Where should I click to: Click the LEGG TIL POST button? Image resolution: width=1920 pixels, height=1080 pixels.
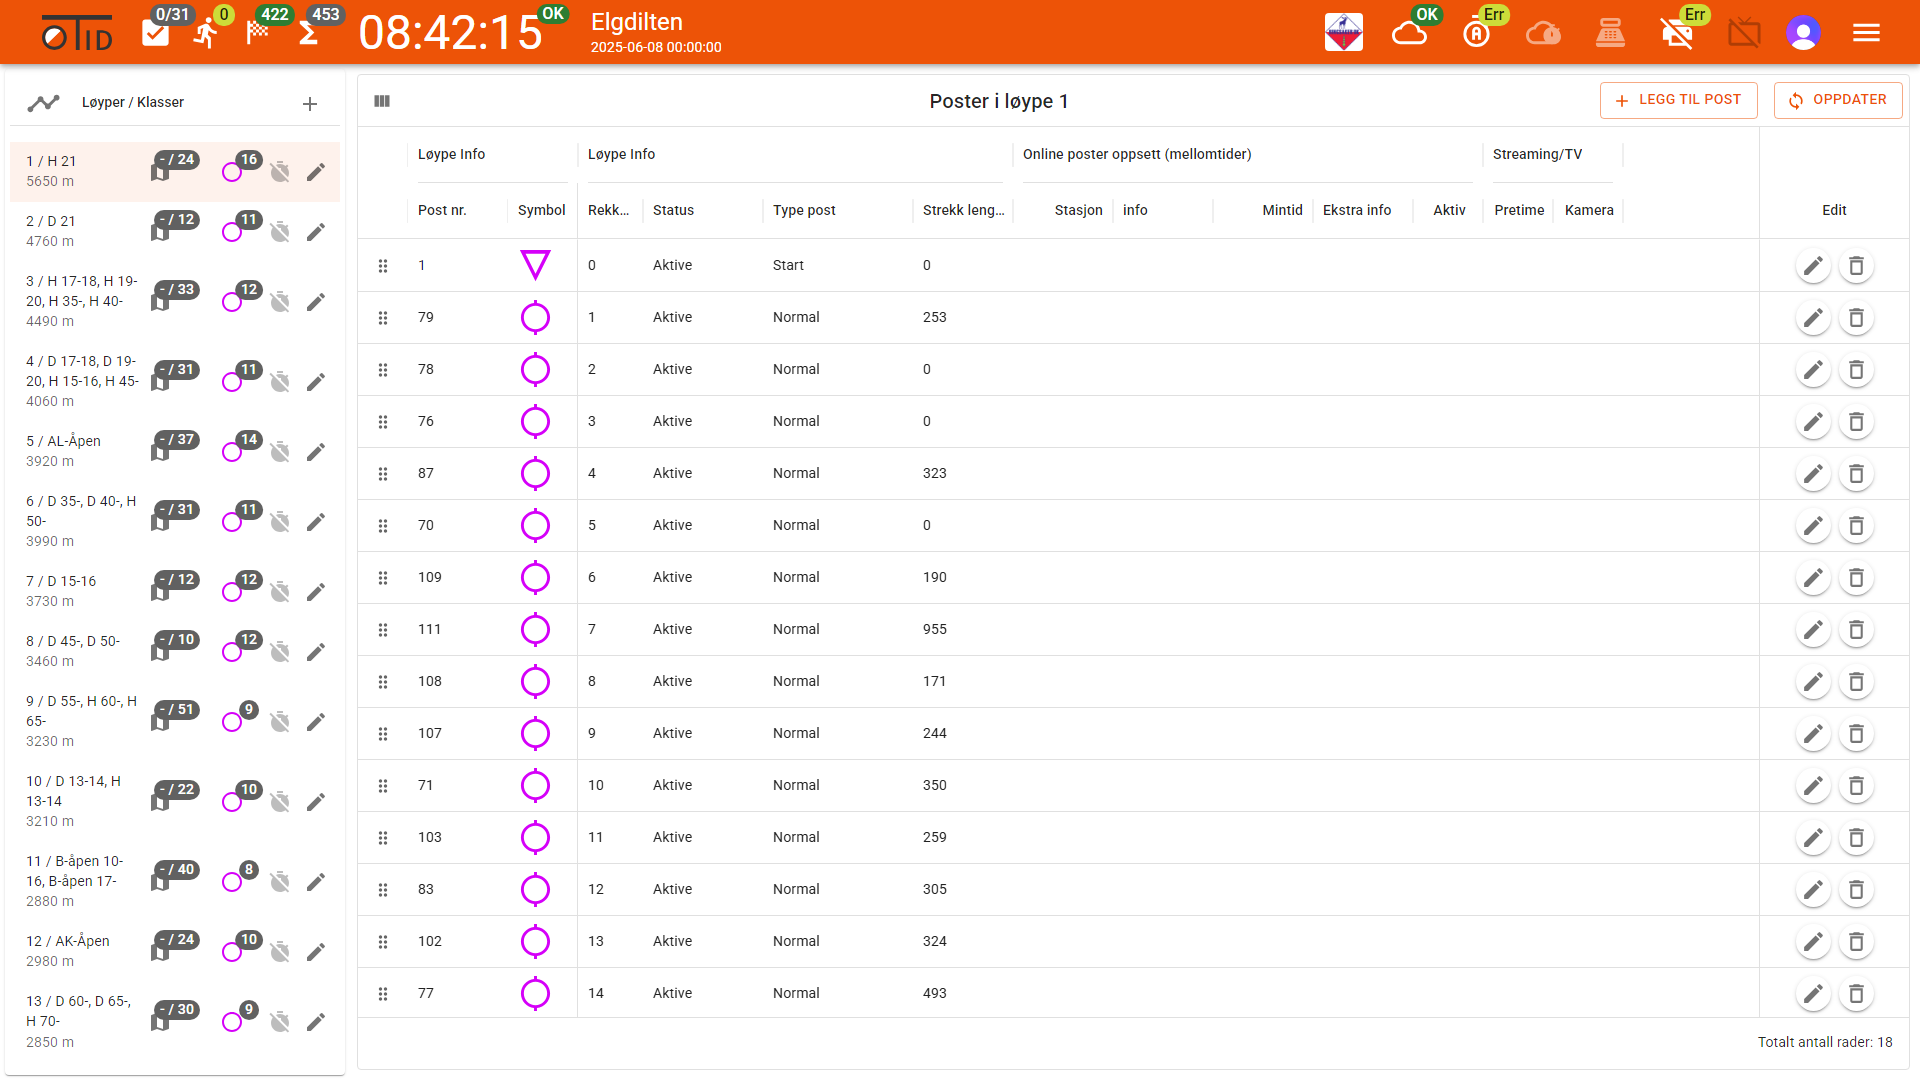tap(1678, 100)
